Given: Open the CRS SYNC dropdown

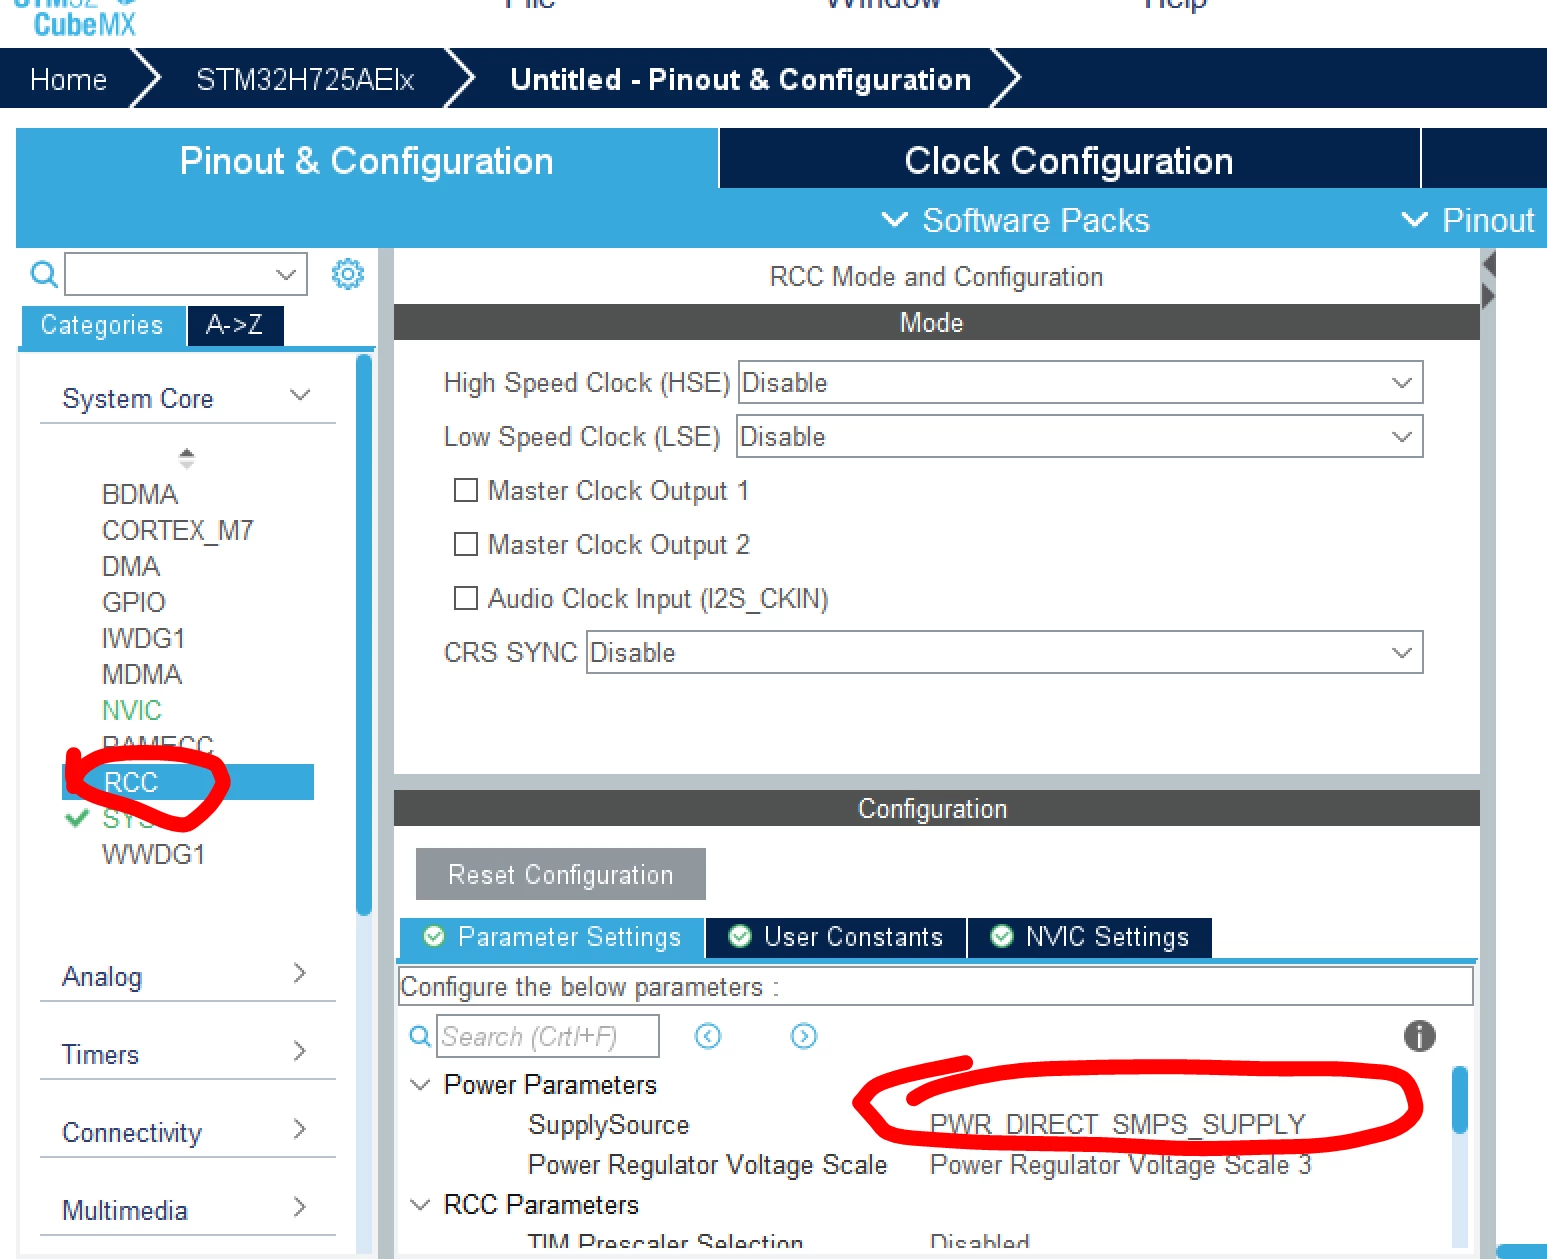Looking at the screenshot, I should pos(1004,652).
